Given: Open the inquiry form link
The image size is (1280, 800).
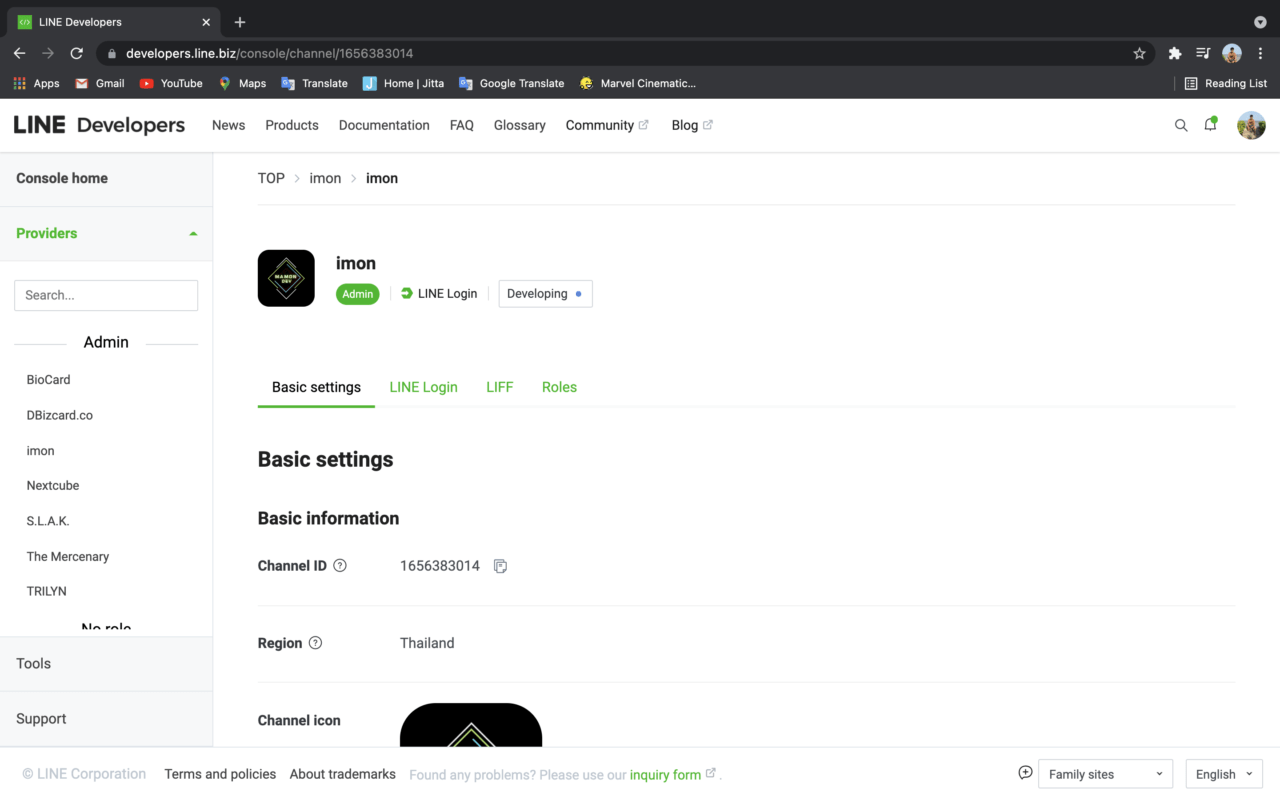Looking at the screenshot, I should 665,774.
